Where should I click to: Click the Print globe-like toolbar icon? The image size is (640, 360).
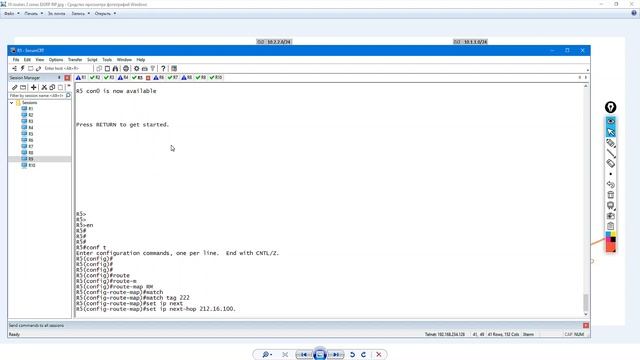coord(126,69)
